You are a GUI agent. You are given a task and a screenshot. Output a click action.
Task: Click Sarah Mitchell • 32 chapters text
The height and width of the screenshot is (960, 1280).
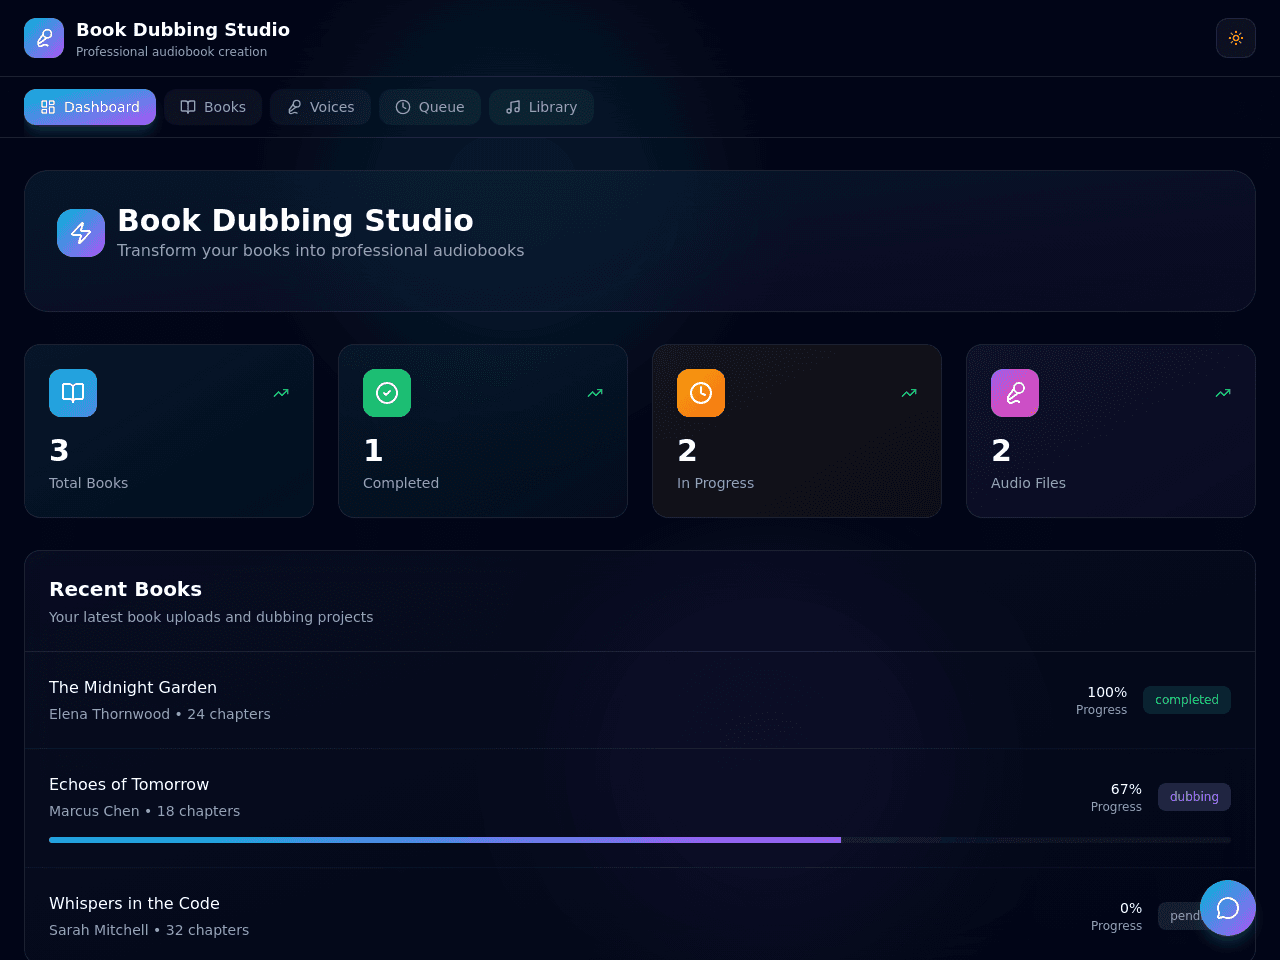(149, 930)
